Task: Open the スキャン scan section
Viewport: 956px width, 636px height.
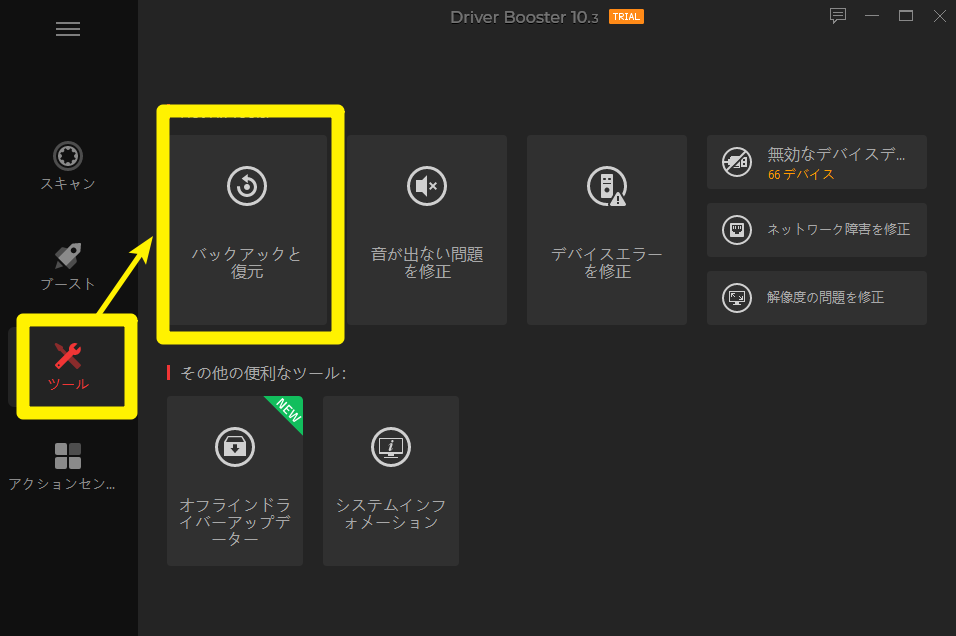Action: (x=68, y=166)
